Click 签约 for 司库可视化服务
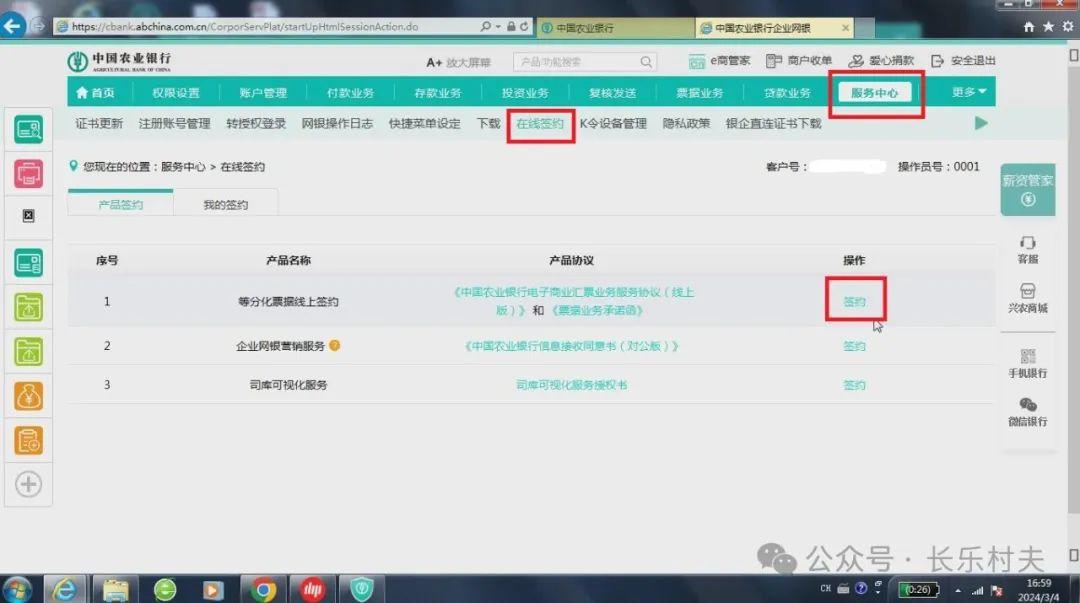 coord(854,385)
